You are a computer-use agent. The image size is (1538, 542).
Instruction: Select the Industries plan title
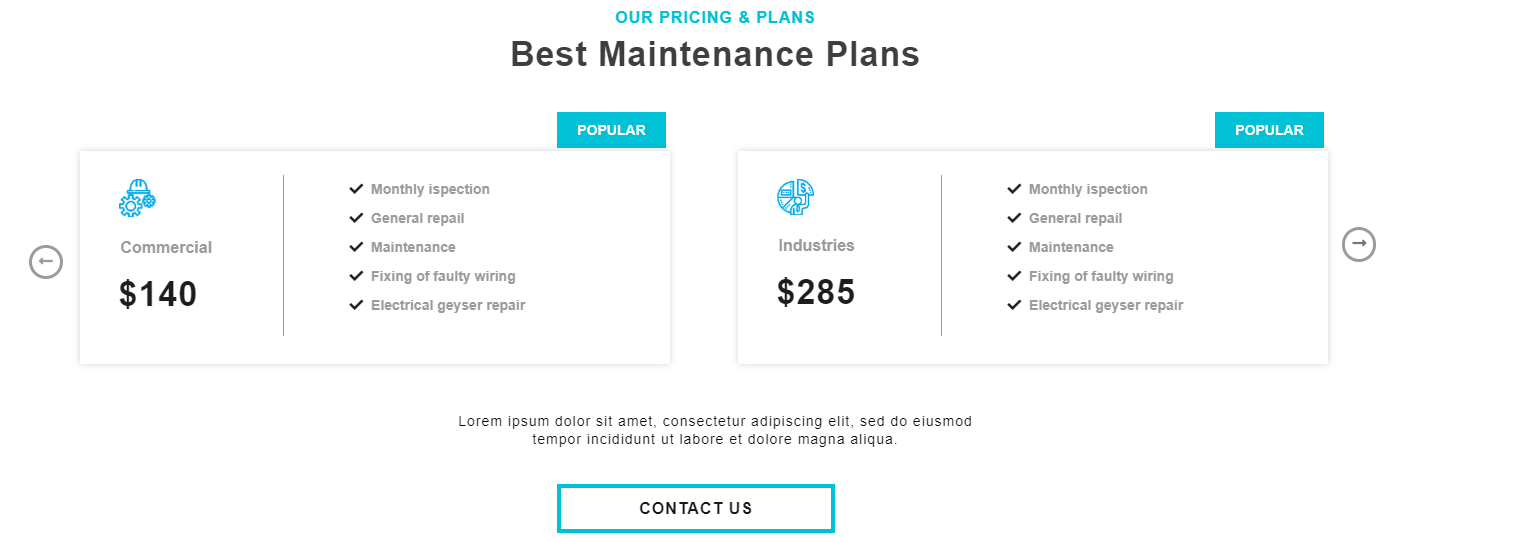[816, 245]
